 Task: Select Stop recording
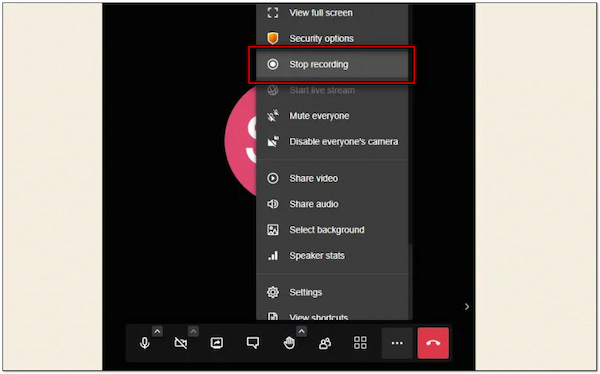pyautogui.click(x=332, y=64)
